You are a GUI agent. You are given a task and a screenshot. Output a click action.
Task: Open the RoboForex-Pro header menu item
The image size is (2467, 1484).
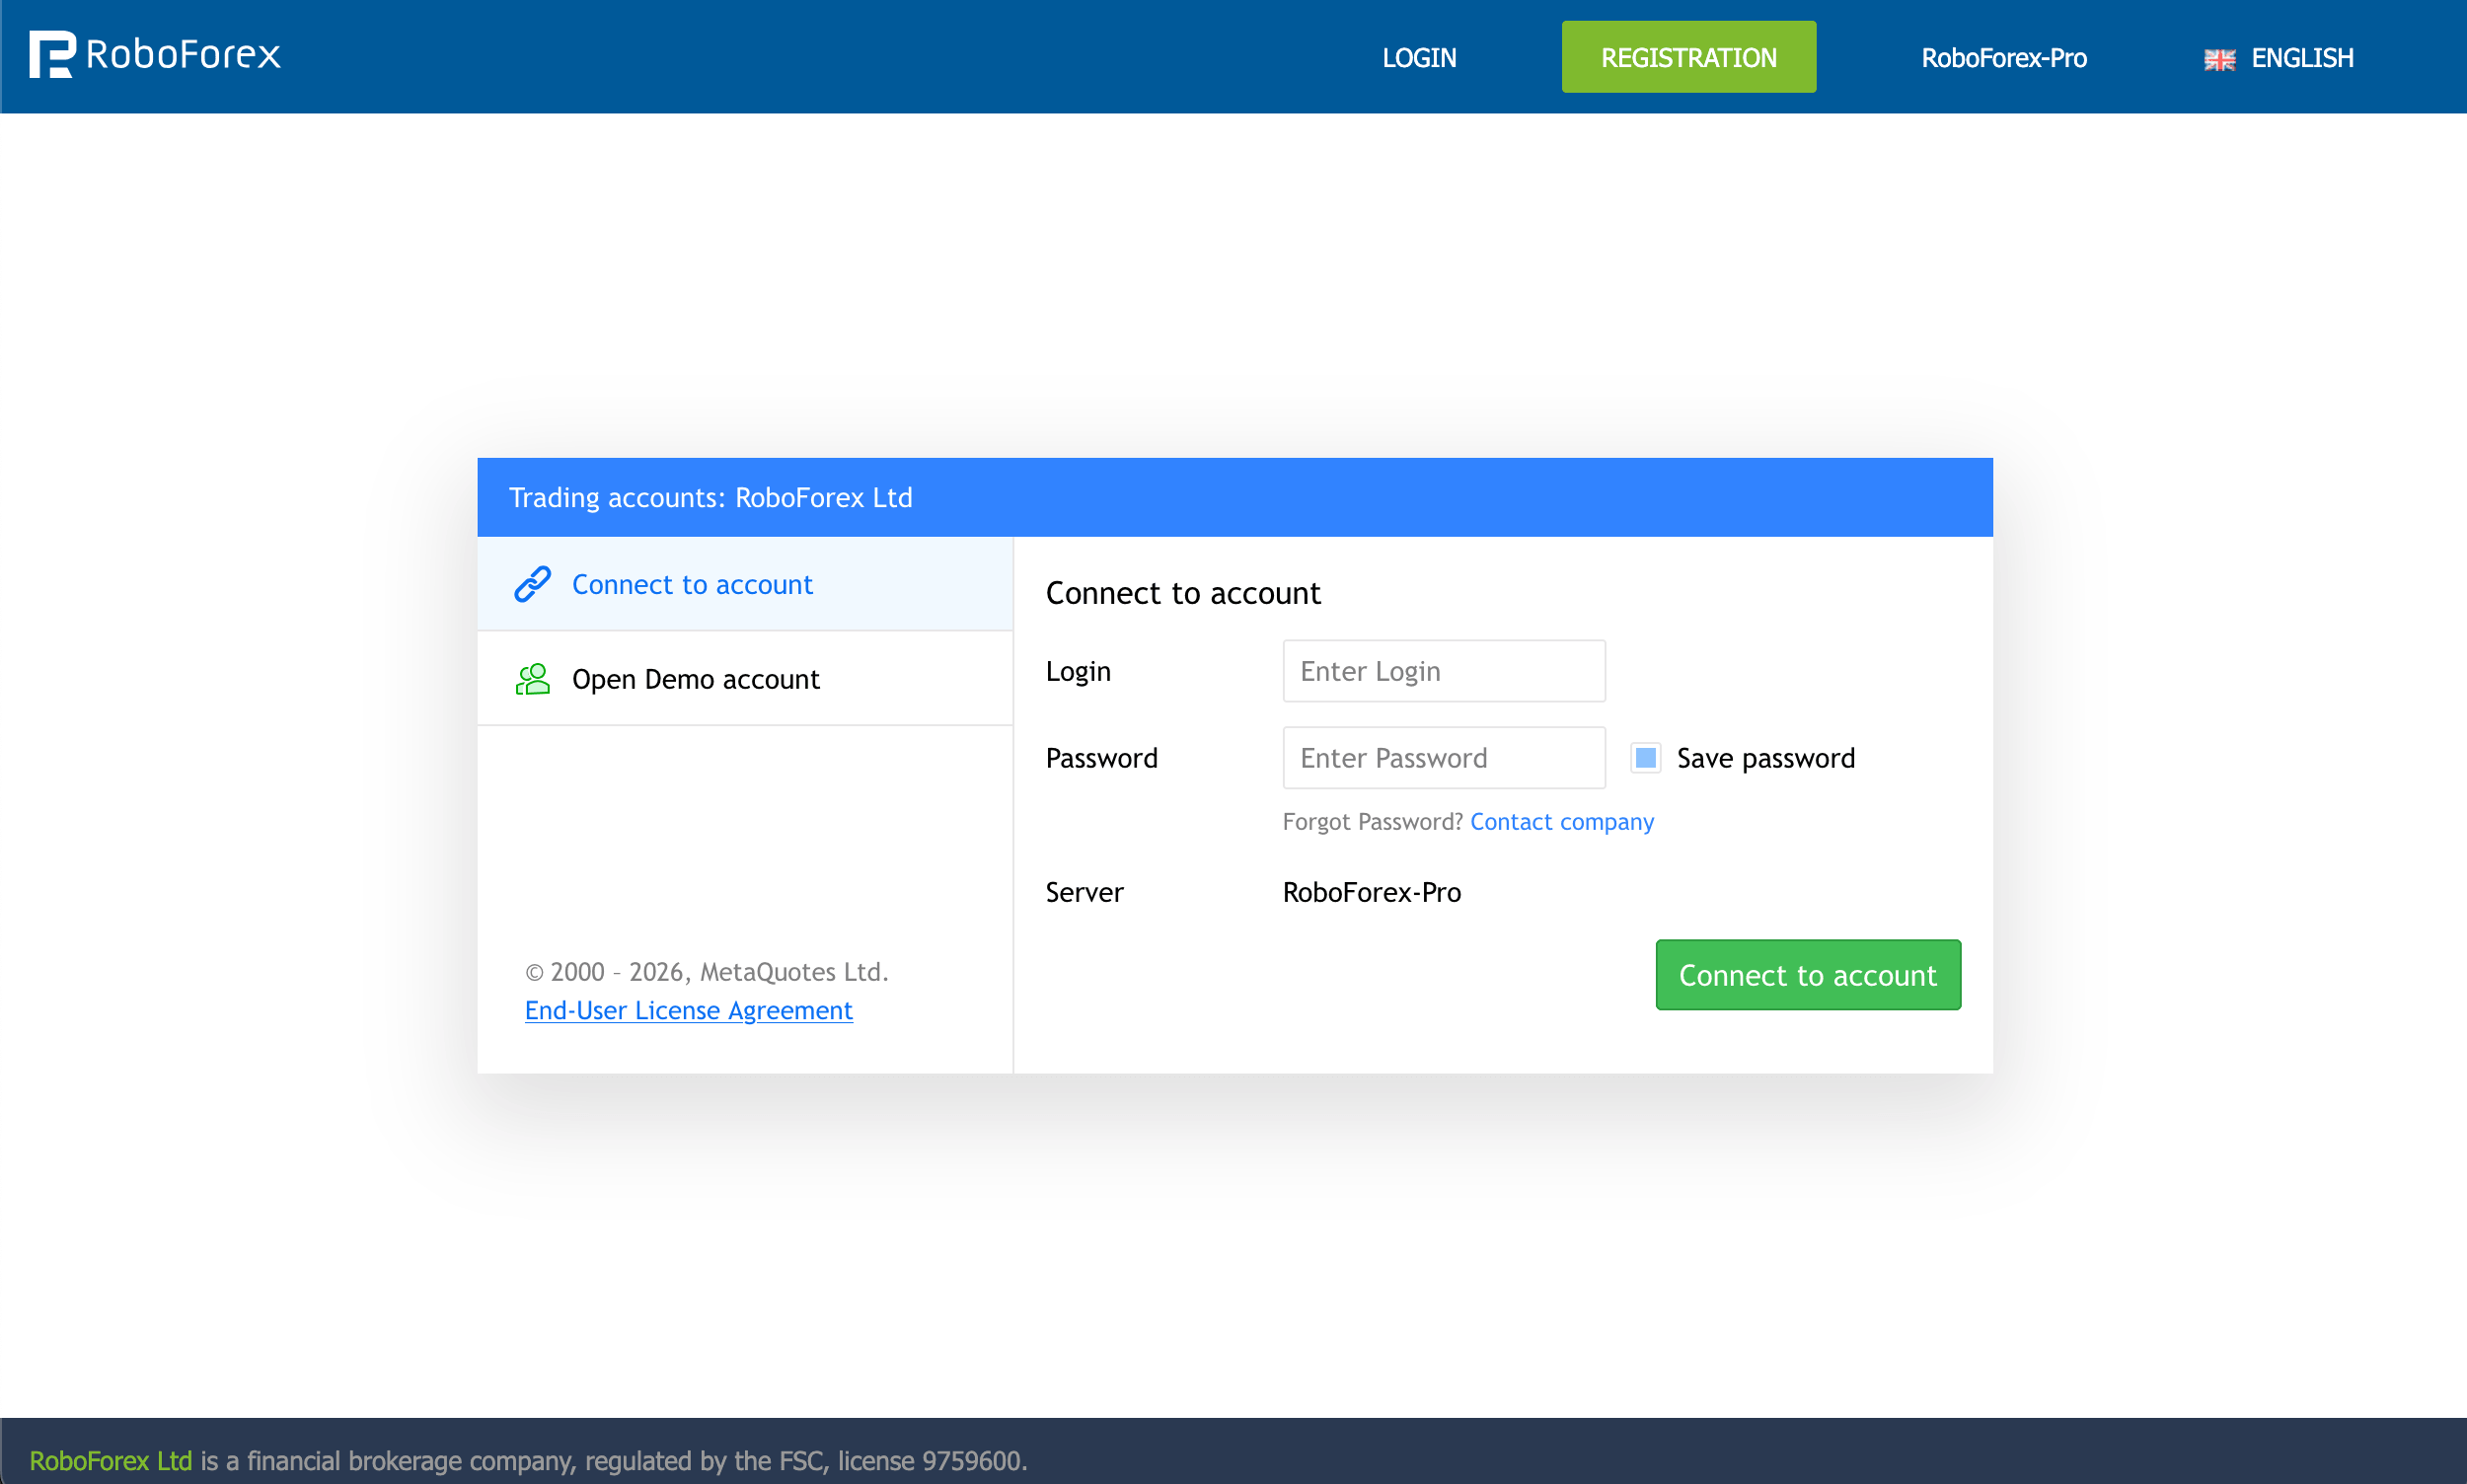click(x=2003, y=58)
